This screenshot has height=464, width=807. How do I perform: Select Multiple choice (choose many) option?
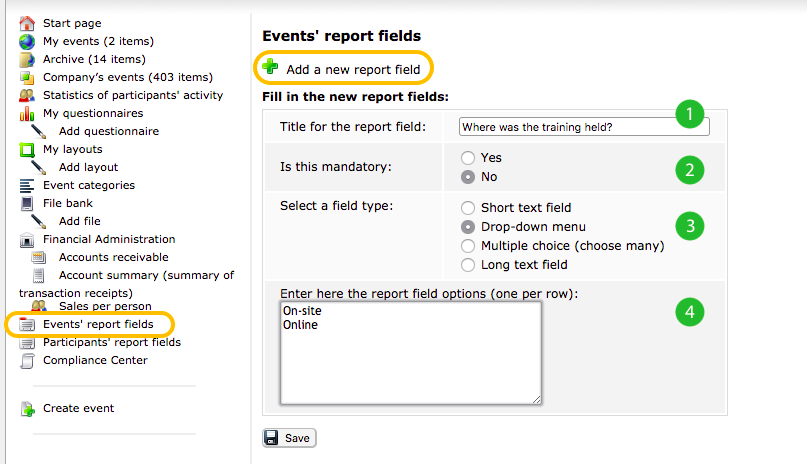[x=467, y=246]
